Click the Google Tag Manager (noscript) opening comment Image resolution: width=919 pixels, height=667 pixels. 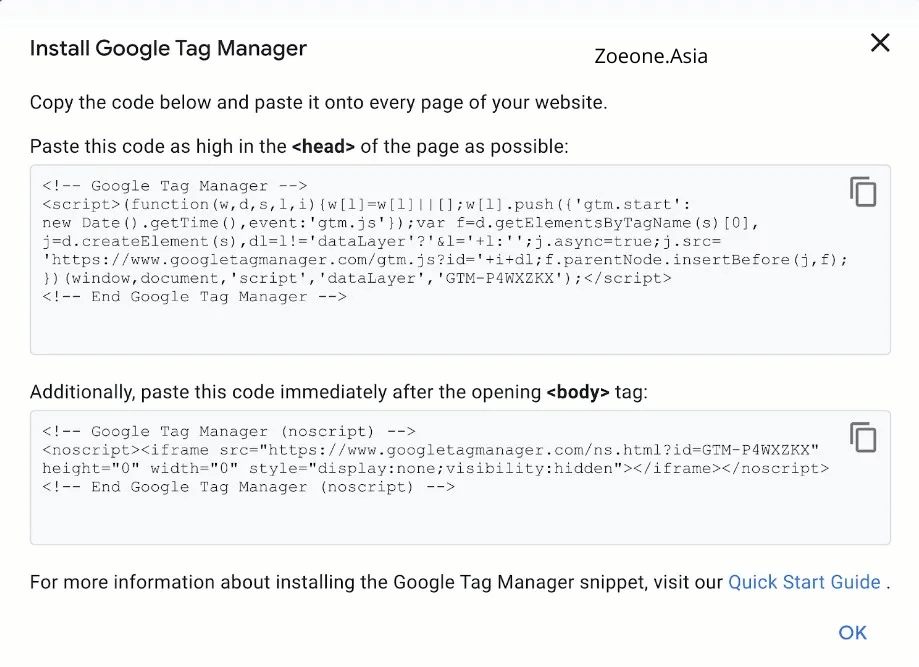pyautogui.click(x=229, y=431)
